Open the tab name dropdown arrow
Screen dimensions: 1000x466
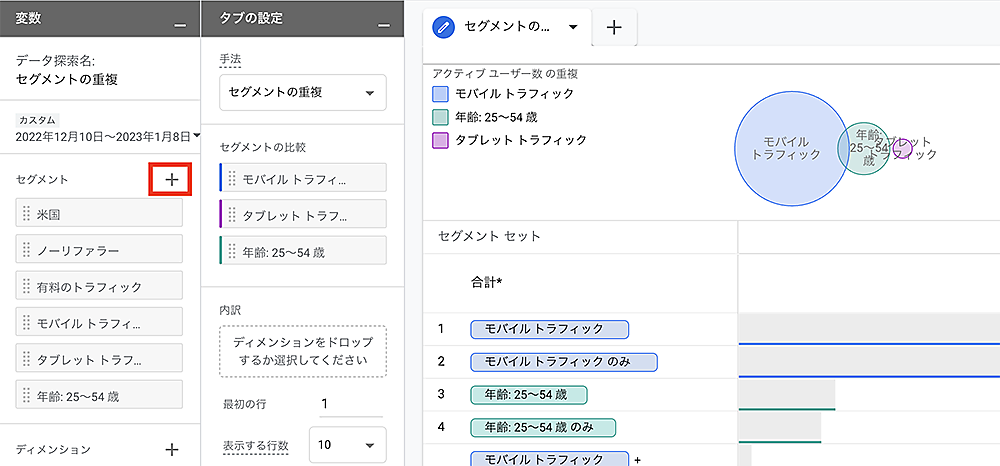point(573,27)
